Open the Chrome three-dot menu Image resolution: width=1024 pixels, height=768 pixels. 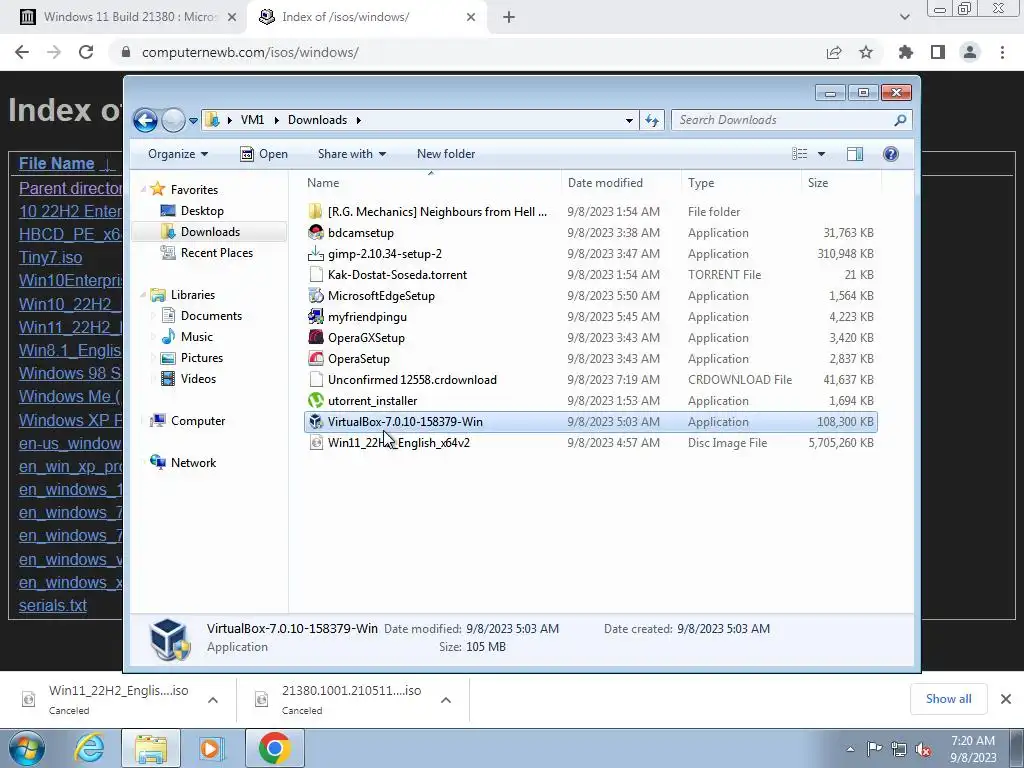(x=1002, y=52)
